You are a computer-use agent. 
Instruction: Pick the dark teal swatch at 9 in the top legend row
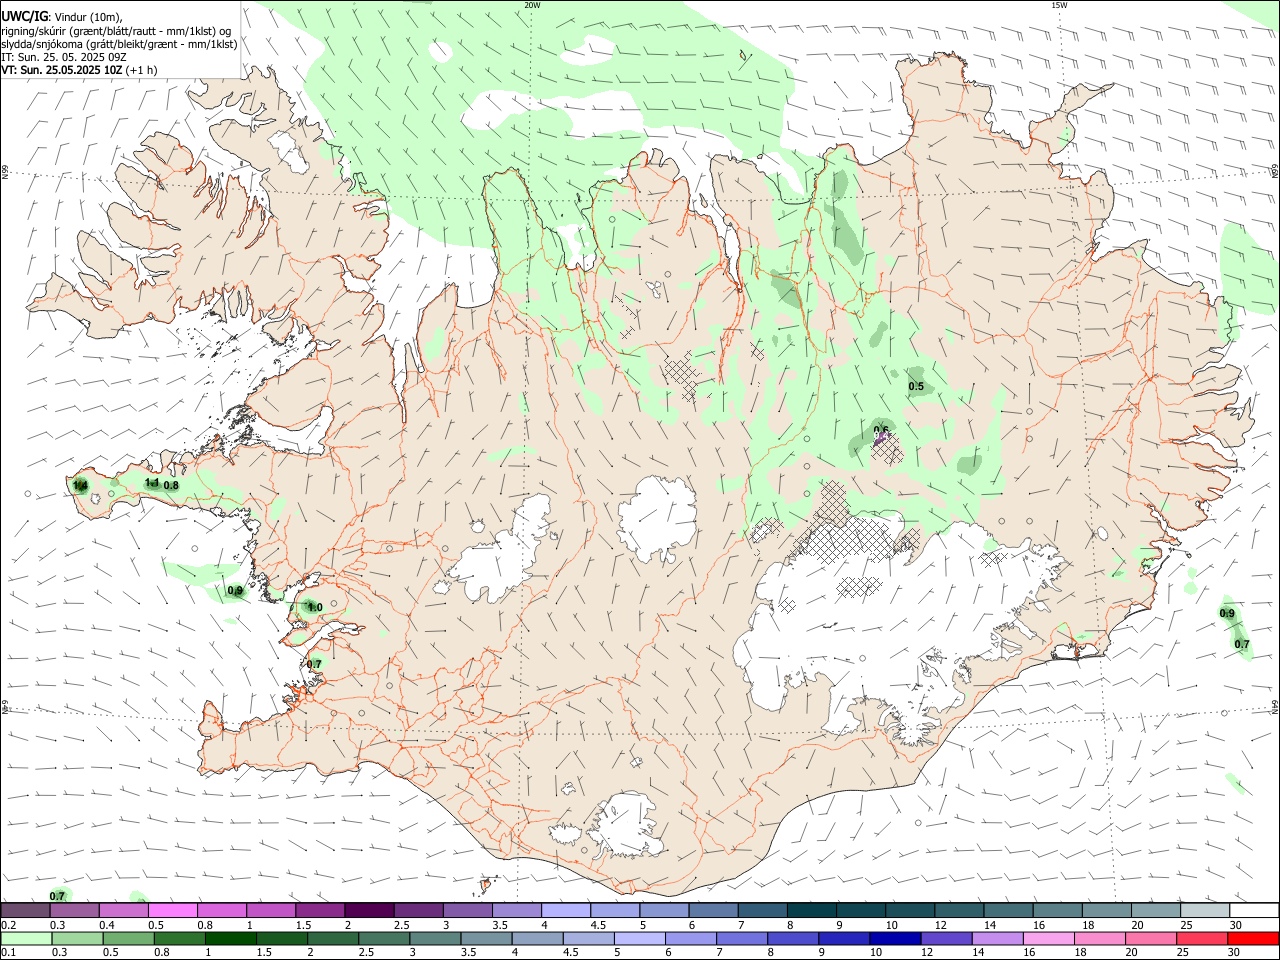(x=859, y=910)
